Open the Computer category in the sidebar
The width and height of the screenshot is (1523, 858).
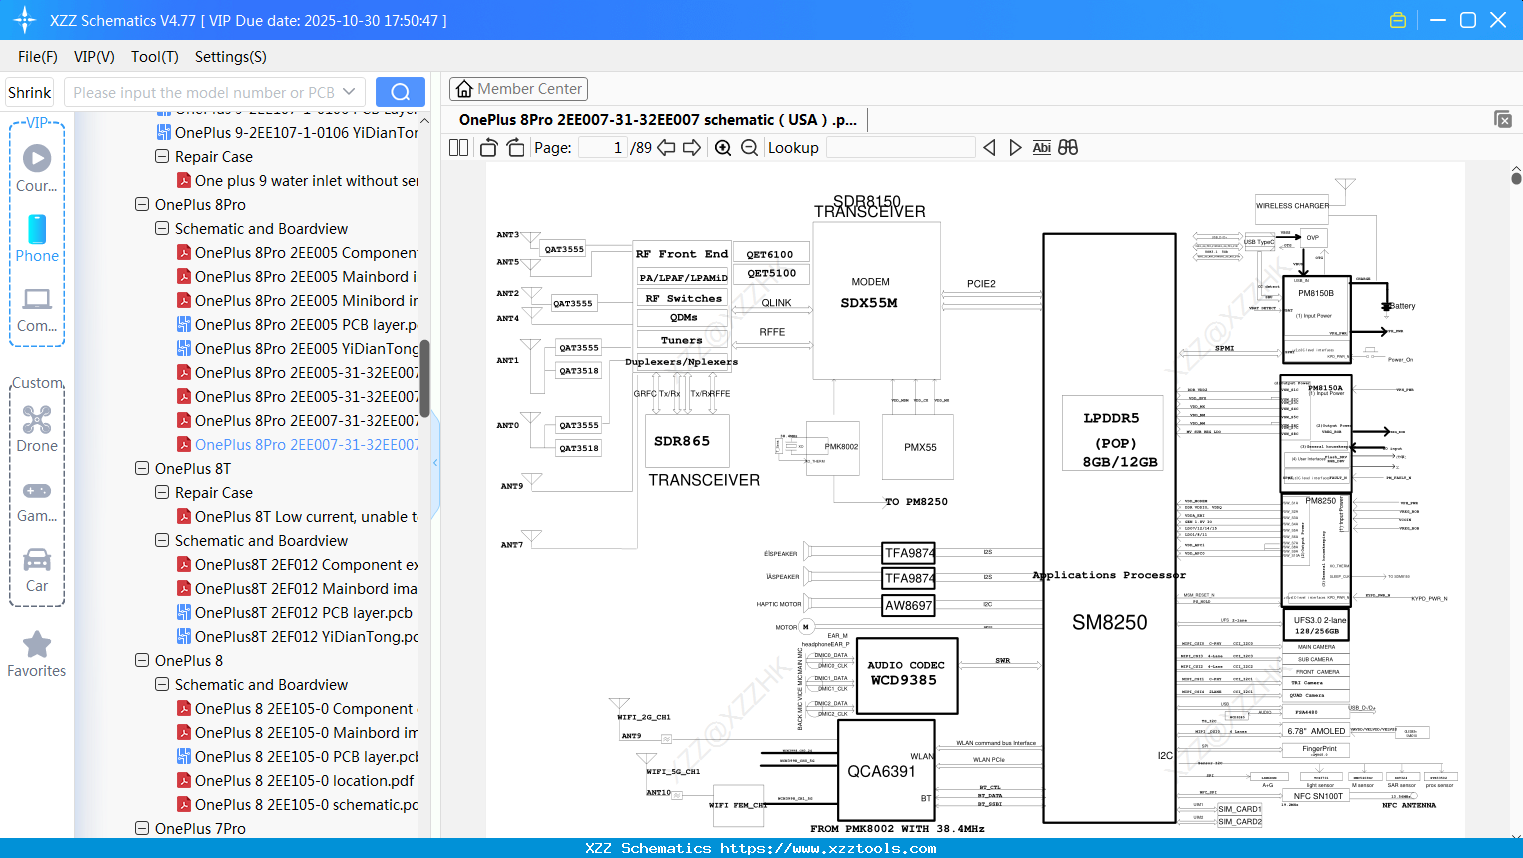click(x=37, y=309)
